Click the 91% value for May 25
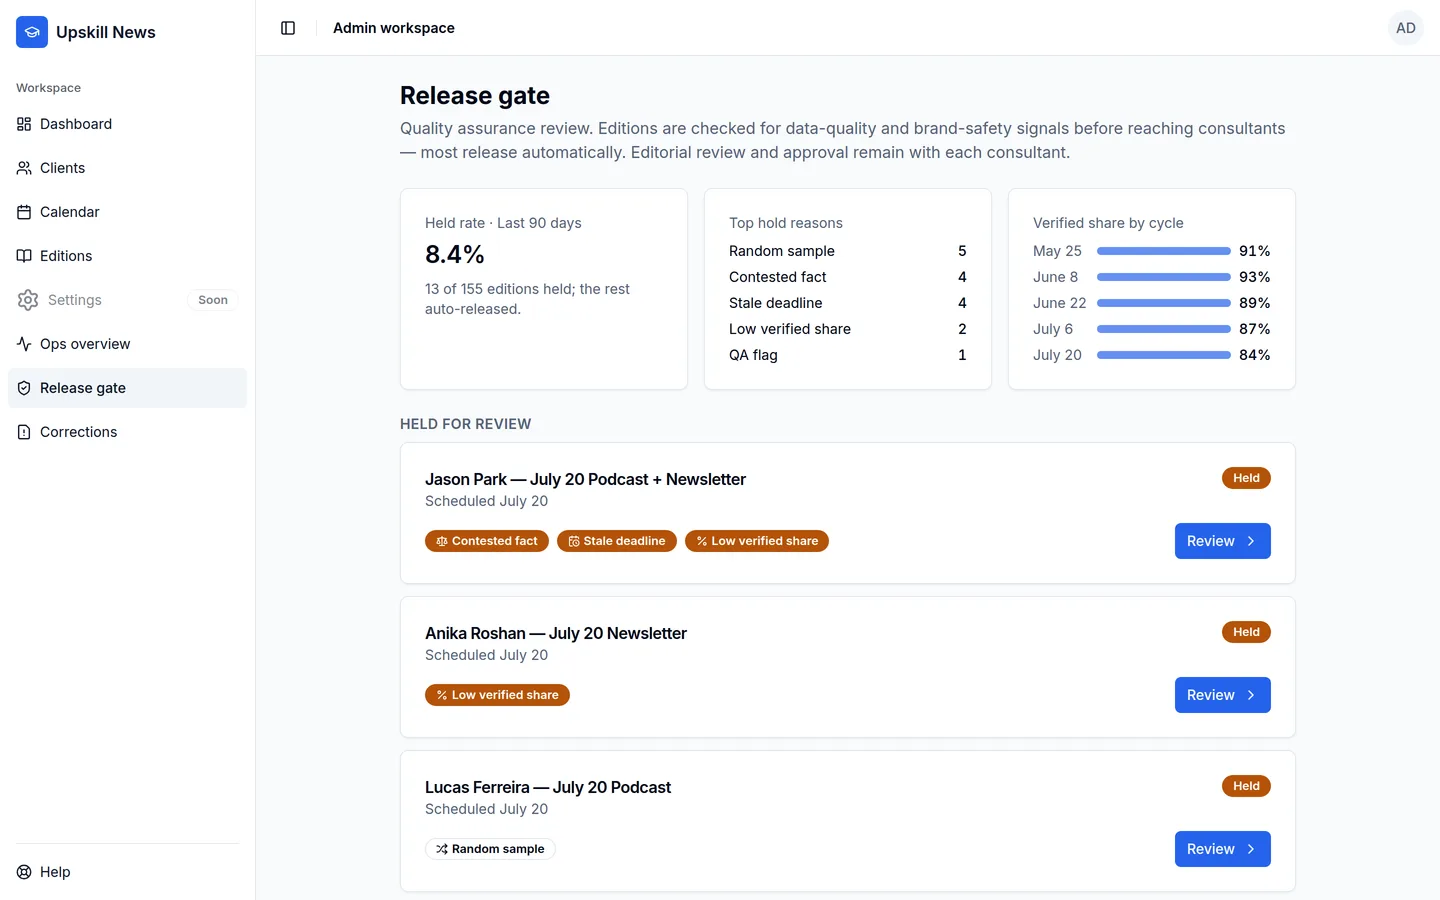 pyautogui.click(x=1255, y=251)
